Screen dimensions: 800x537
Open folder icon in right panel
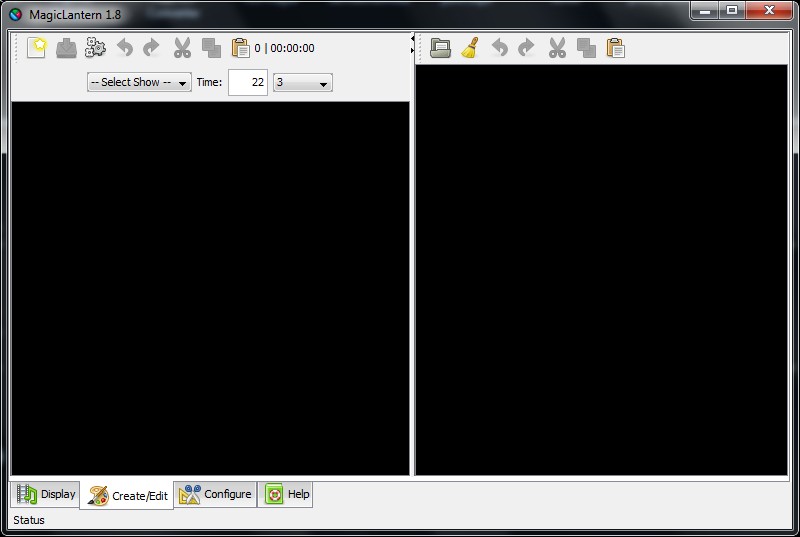coord(440,48)
